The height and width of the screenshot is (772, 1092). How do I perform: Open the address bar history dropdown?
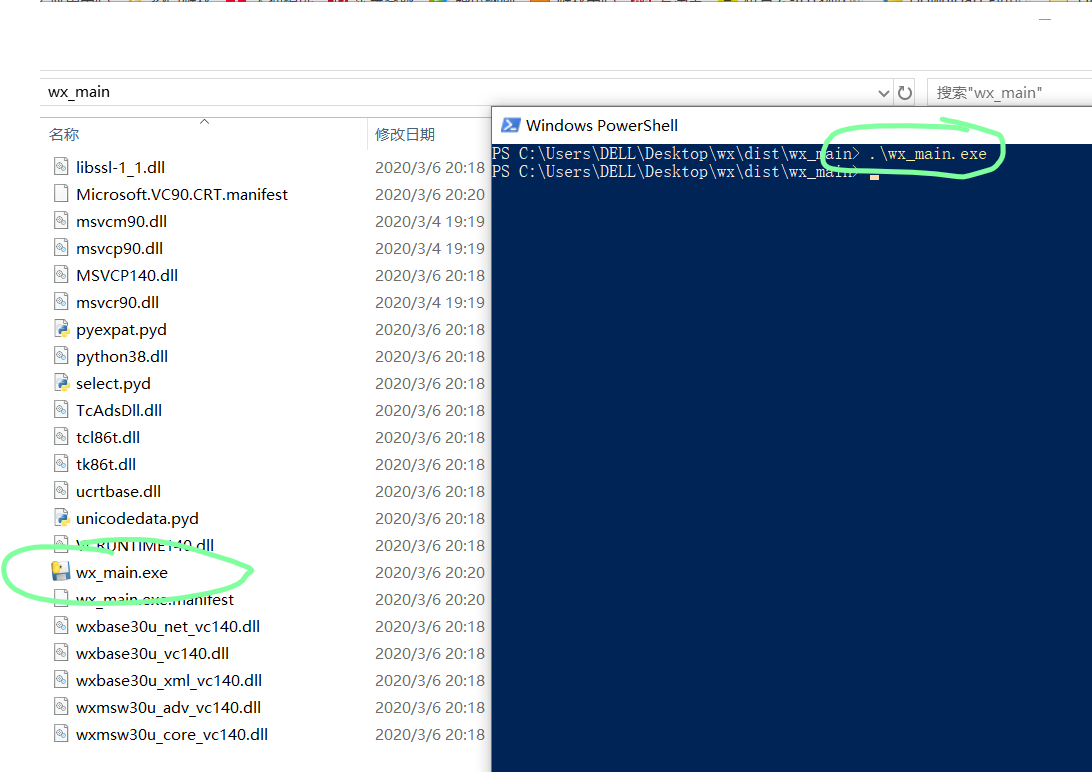point(883,93)
